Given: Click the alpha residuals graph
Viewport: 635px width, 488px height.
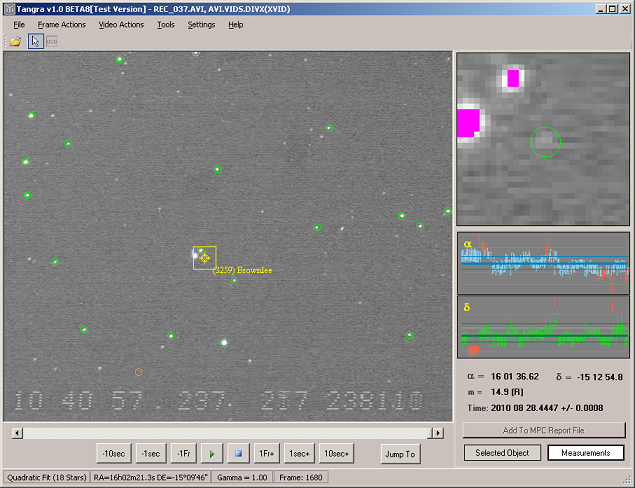Looking at the screenshot, I should [x=543, y=263].
